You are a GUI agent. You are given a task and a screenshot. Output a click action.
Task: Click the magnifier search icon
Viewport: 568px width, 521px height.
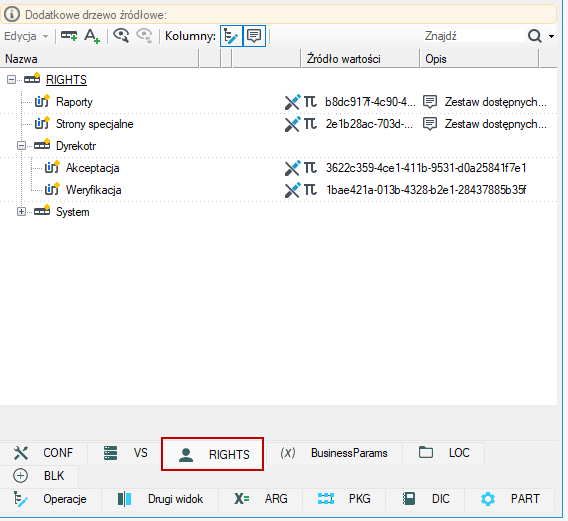tap(535, 36)
